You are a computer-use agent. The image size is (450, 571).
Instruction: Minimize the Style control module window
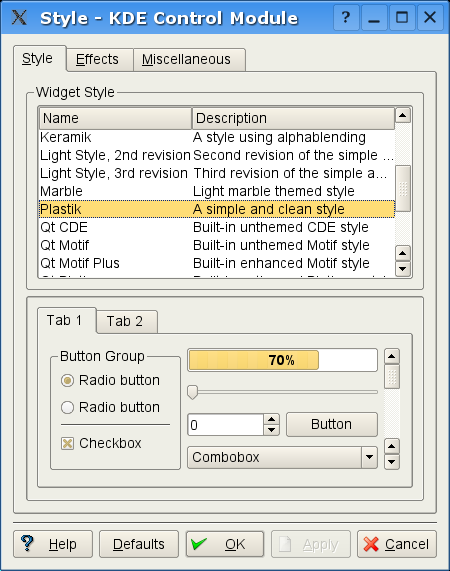point(374,17)
